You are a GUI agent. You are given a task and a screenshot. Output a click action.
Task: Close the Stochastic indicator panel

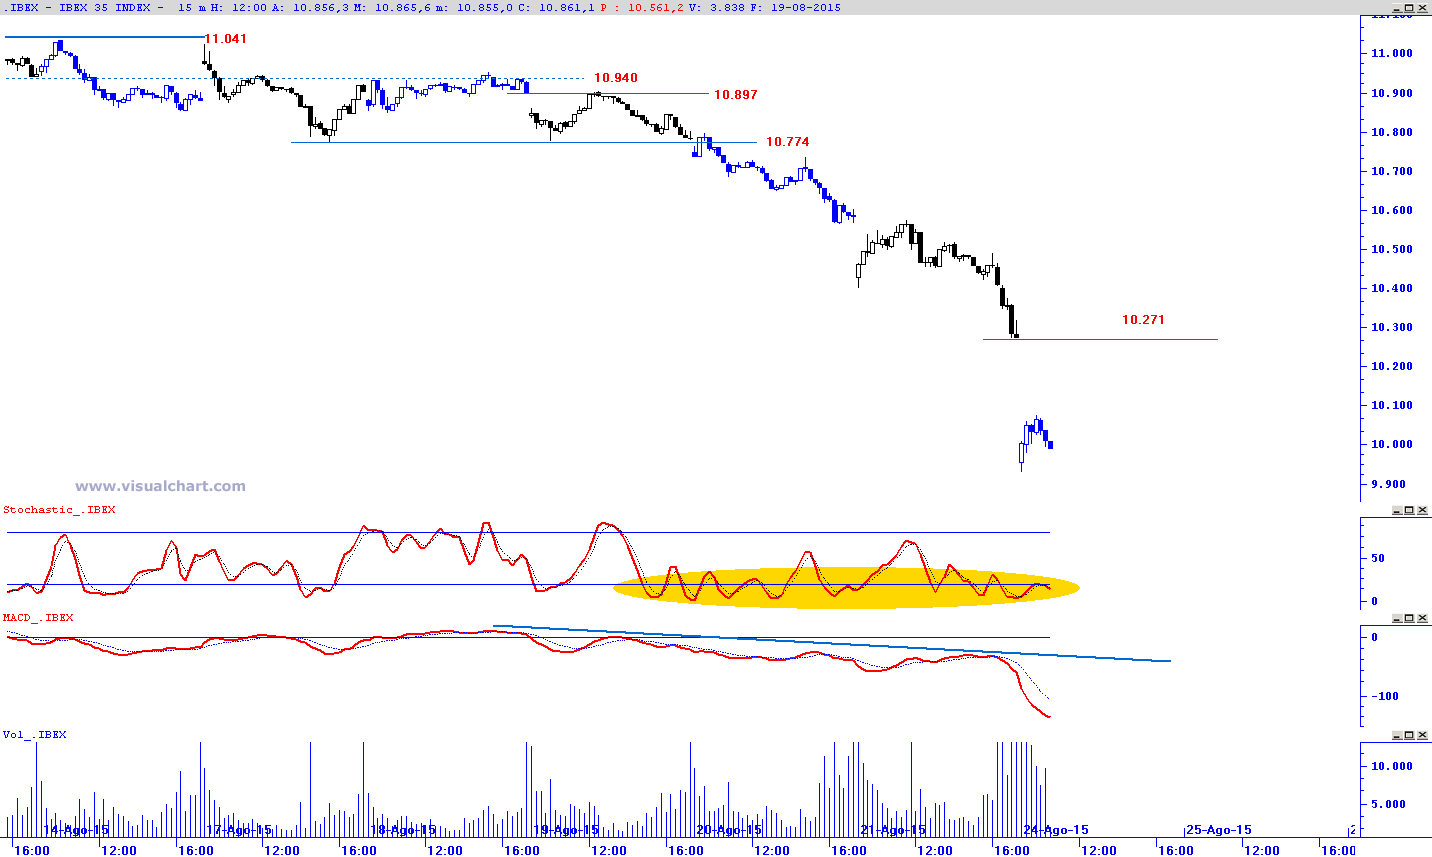pyautogui.click(x=1423, y=510)
